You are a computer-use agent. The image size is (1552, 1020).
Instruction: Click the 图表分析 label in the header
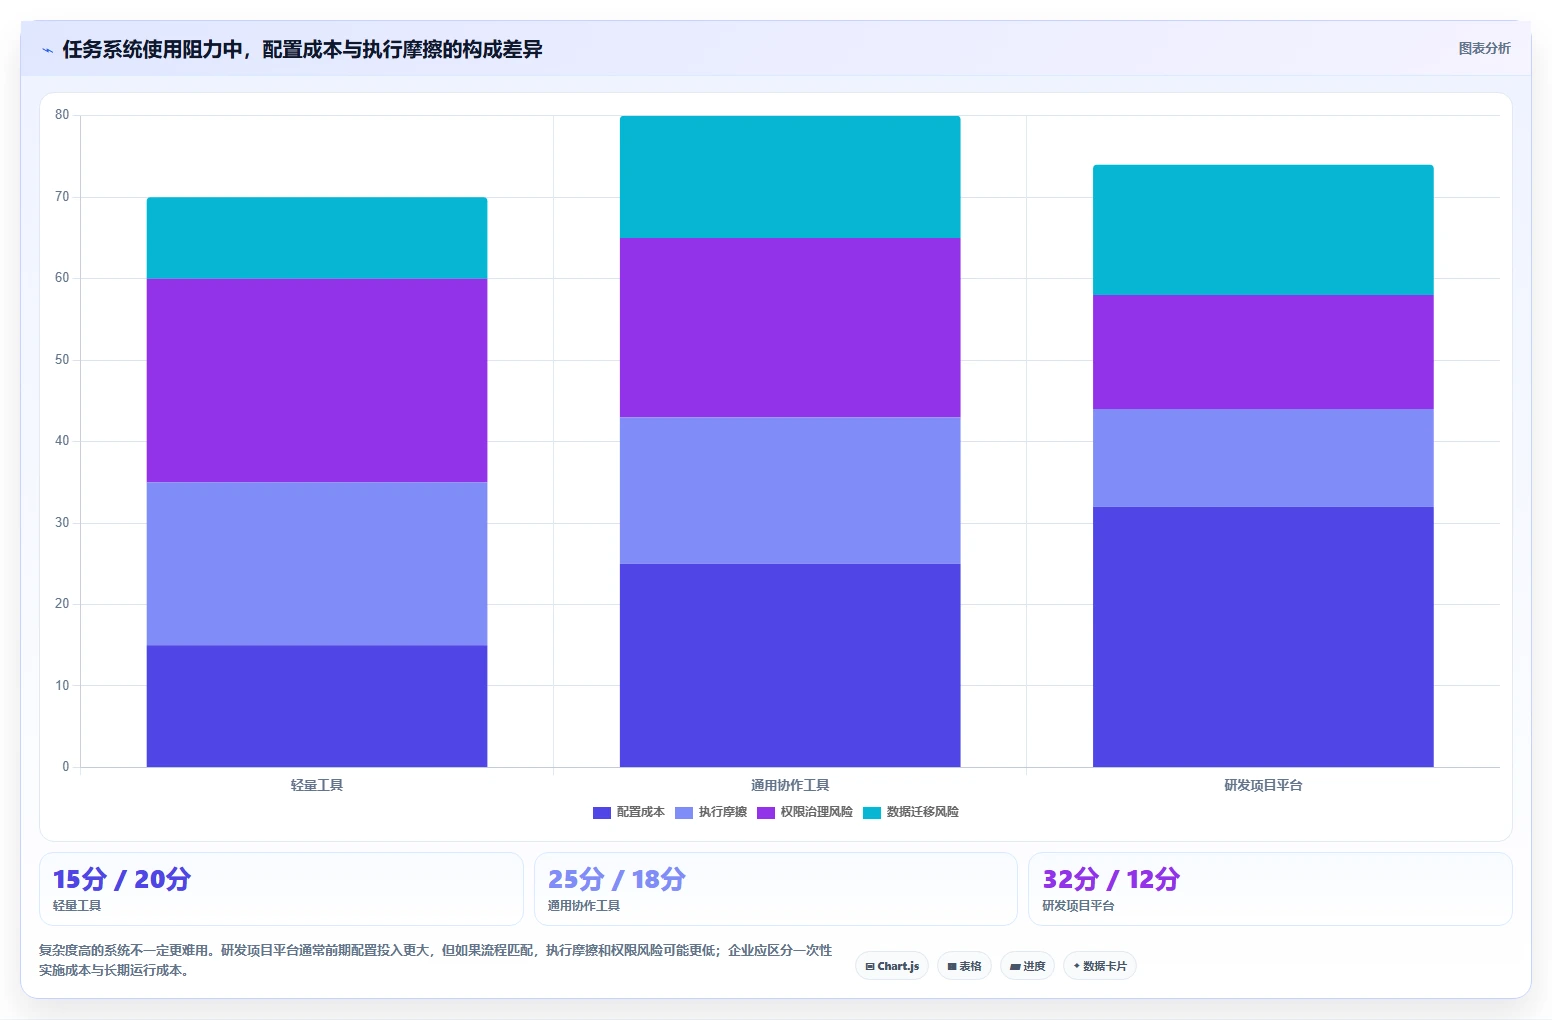tap(1484, 48)
